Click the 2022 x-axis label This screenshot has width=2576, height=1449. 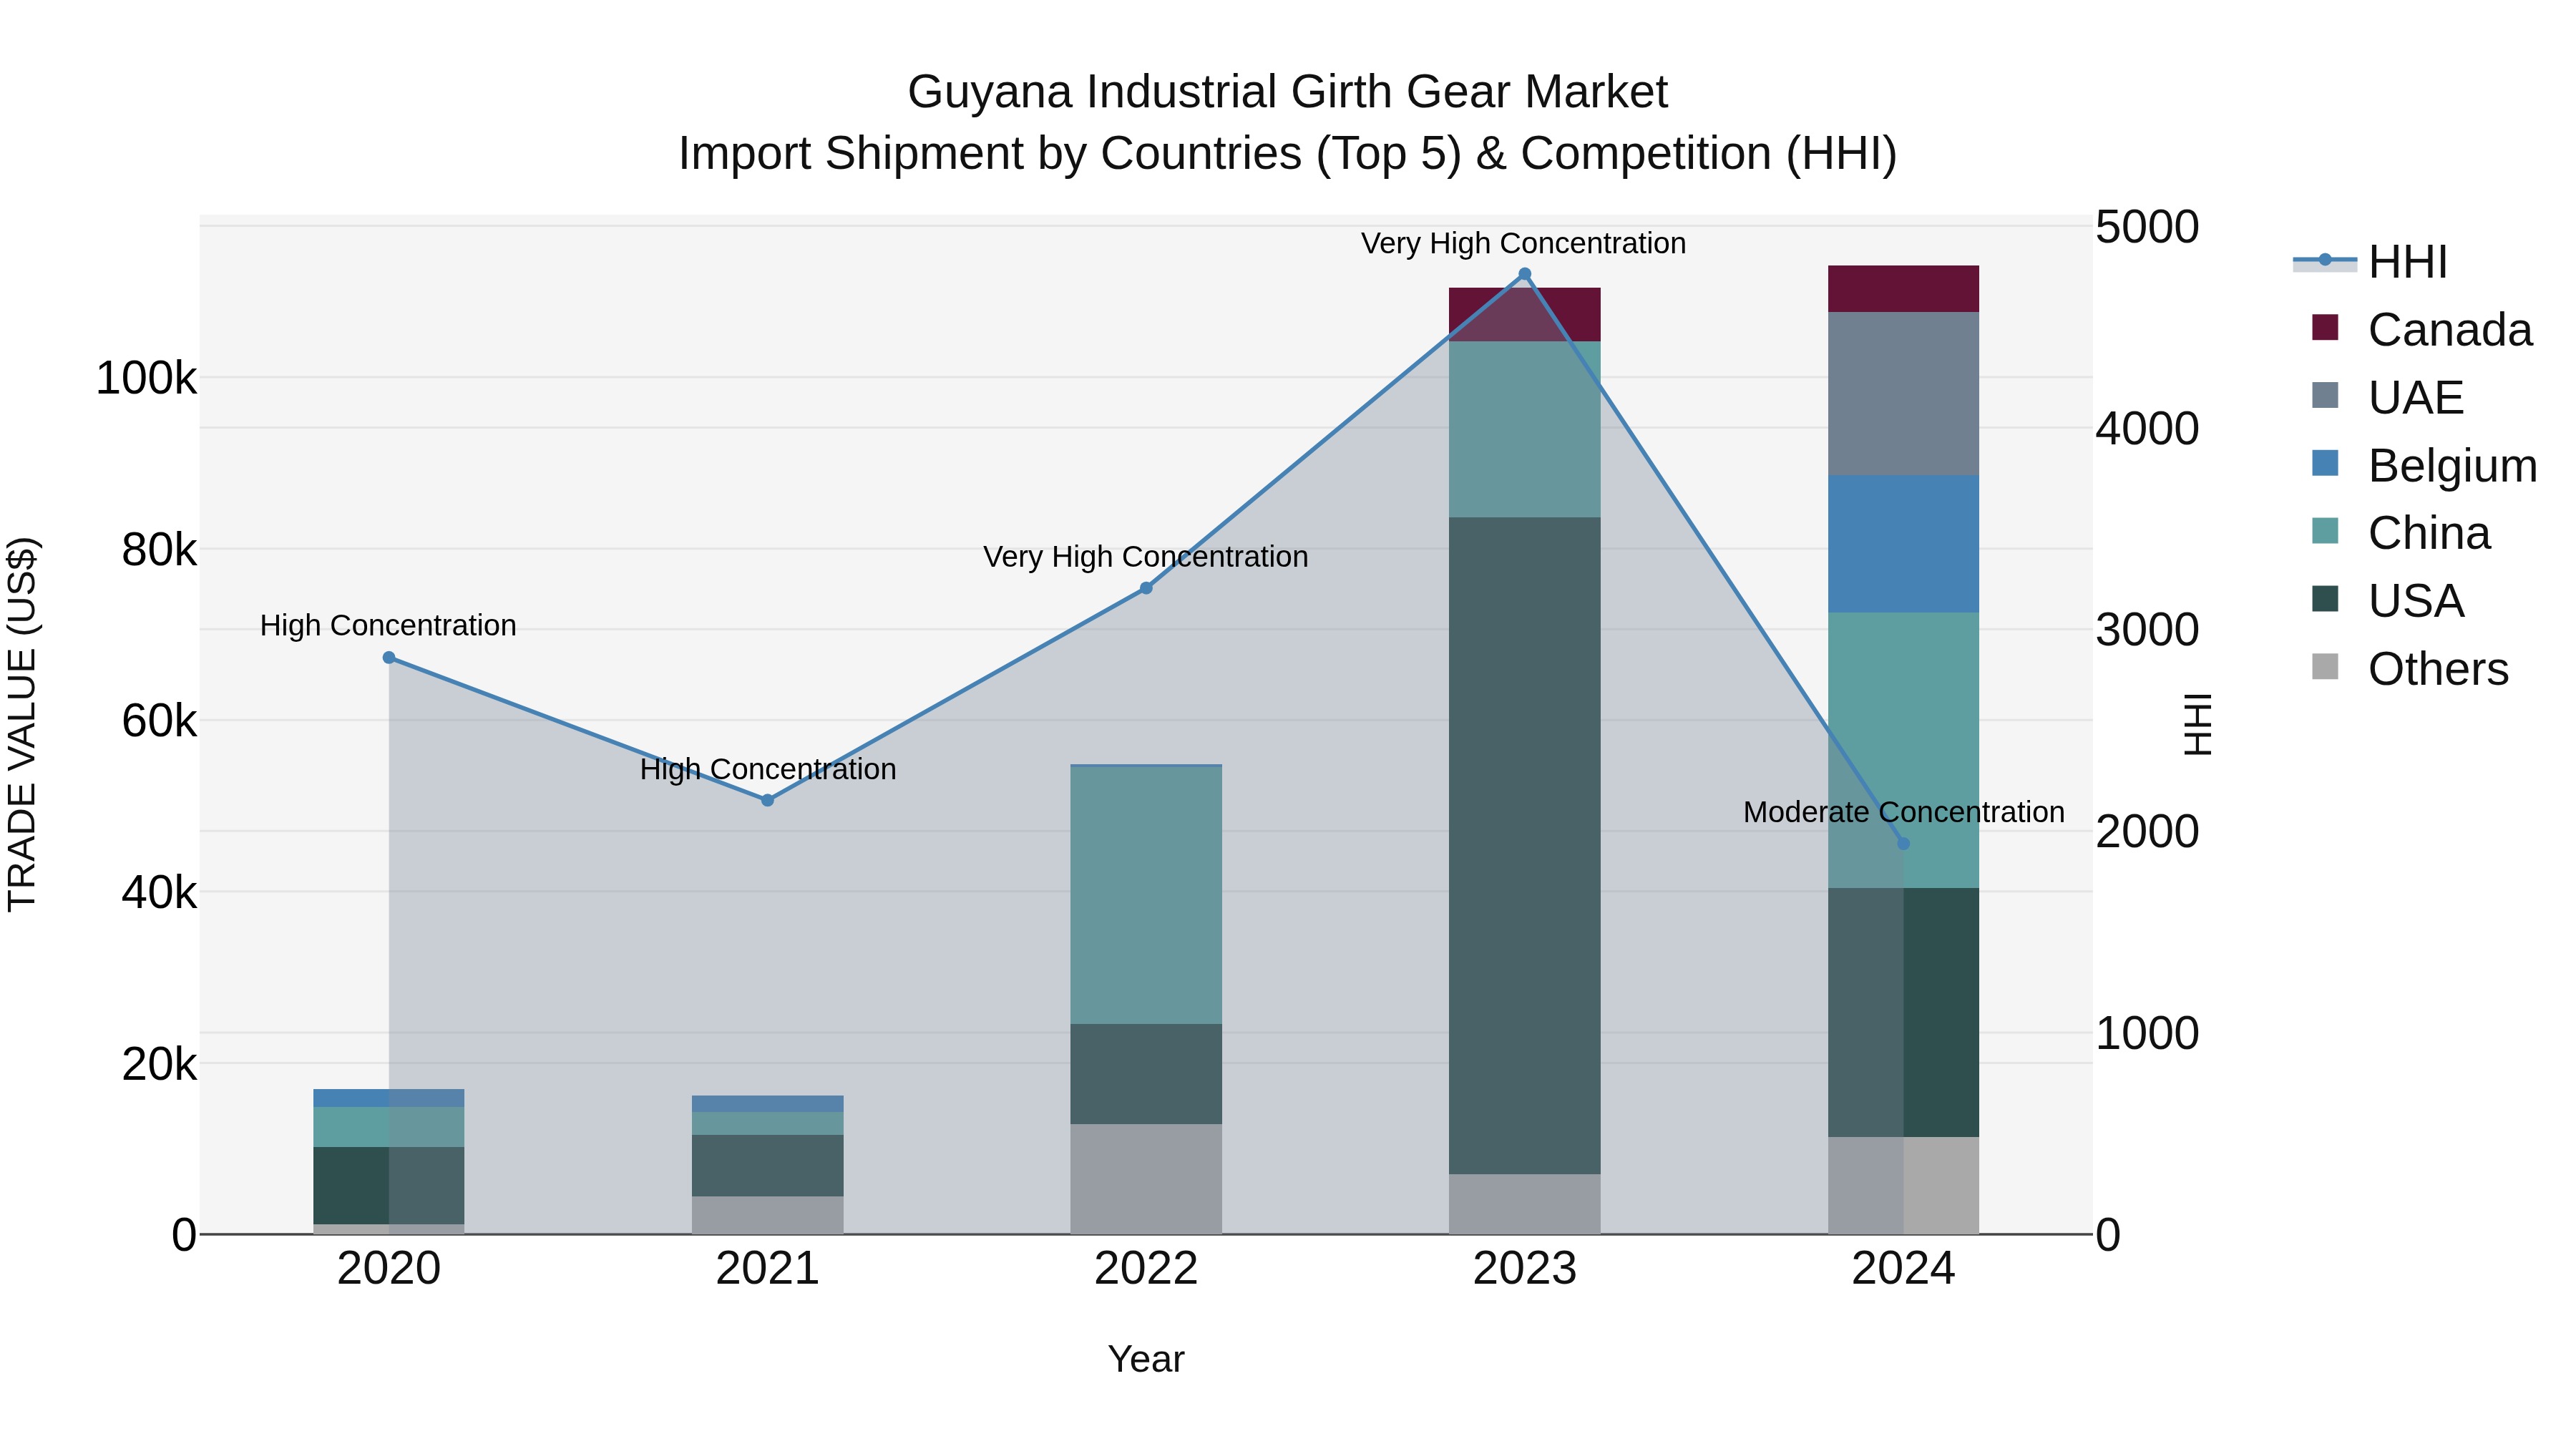1146,1269
